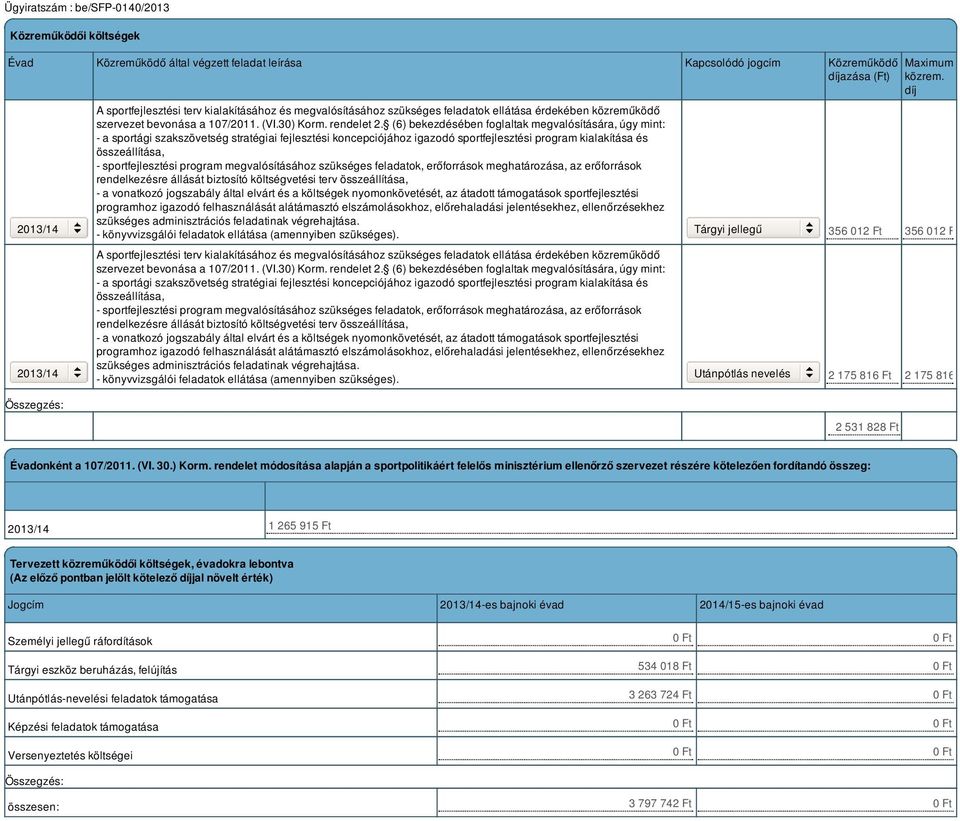
Task: Select the 3 797 742 Ft total field
Action: click(566, 803)
